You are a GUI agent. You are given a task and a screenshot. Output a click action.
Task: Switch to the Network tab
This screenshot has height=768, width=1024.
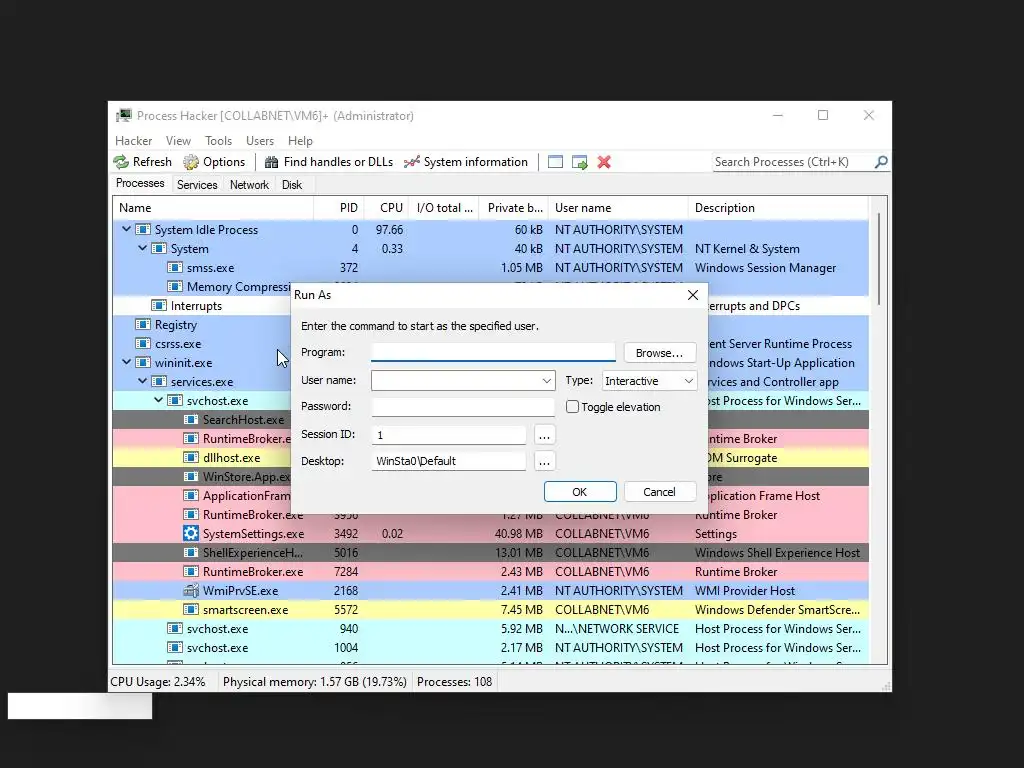[x=249, y=185]
